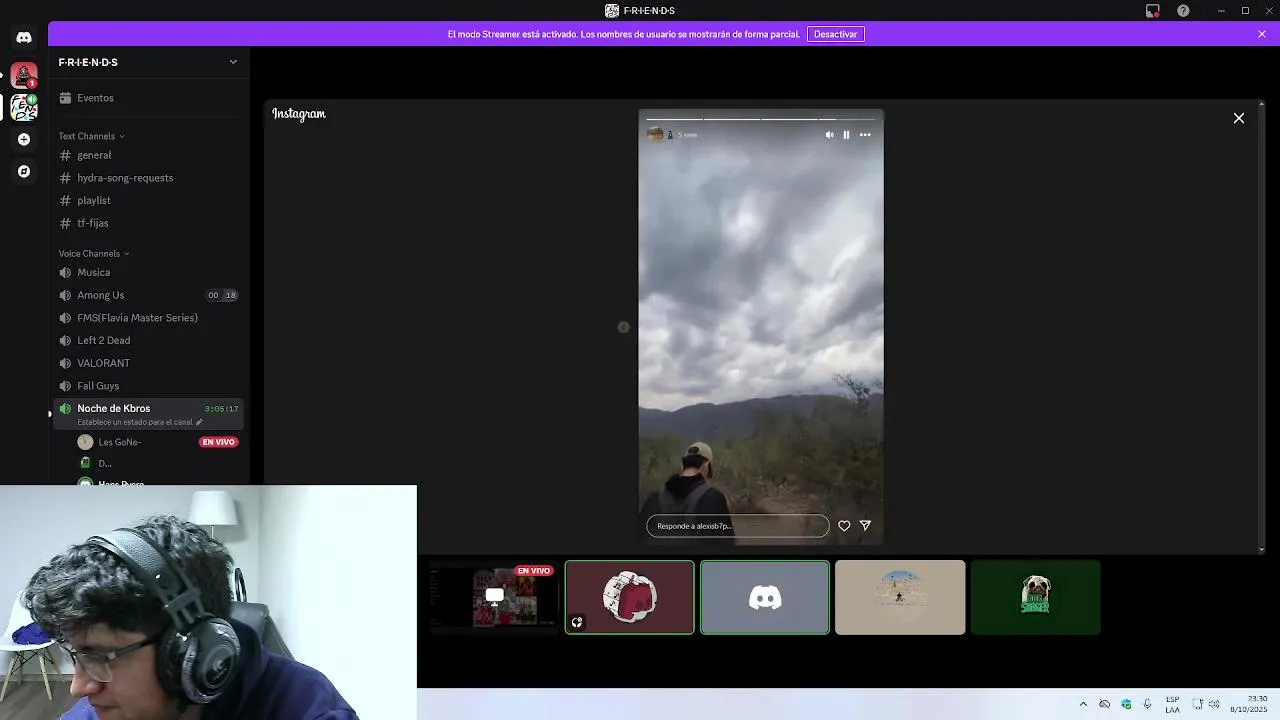
Task: Click the Among Us user count 00 18
Action: pos(222,295)
